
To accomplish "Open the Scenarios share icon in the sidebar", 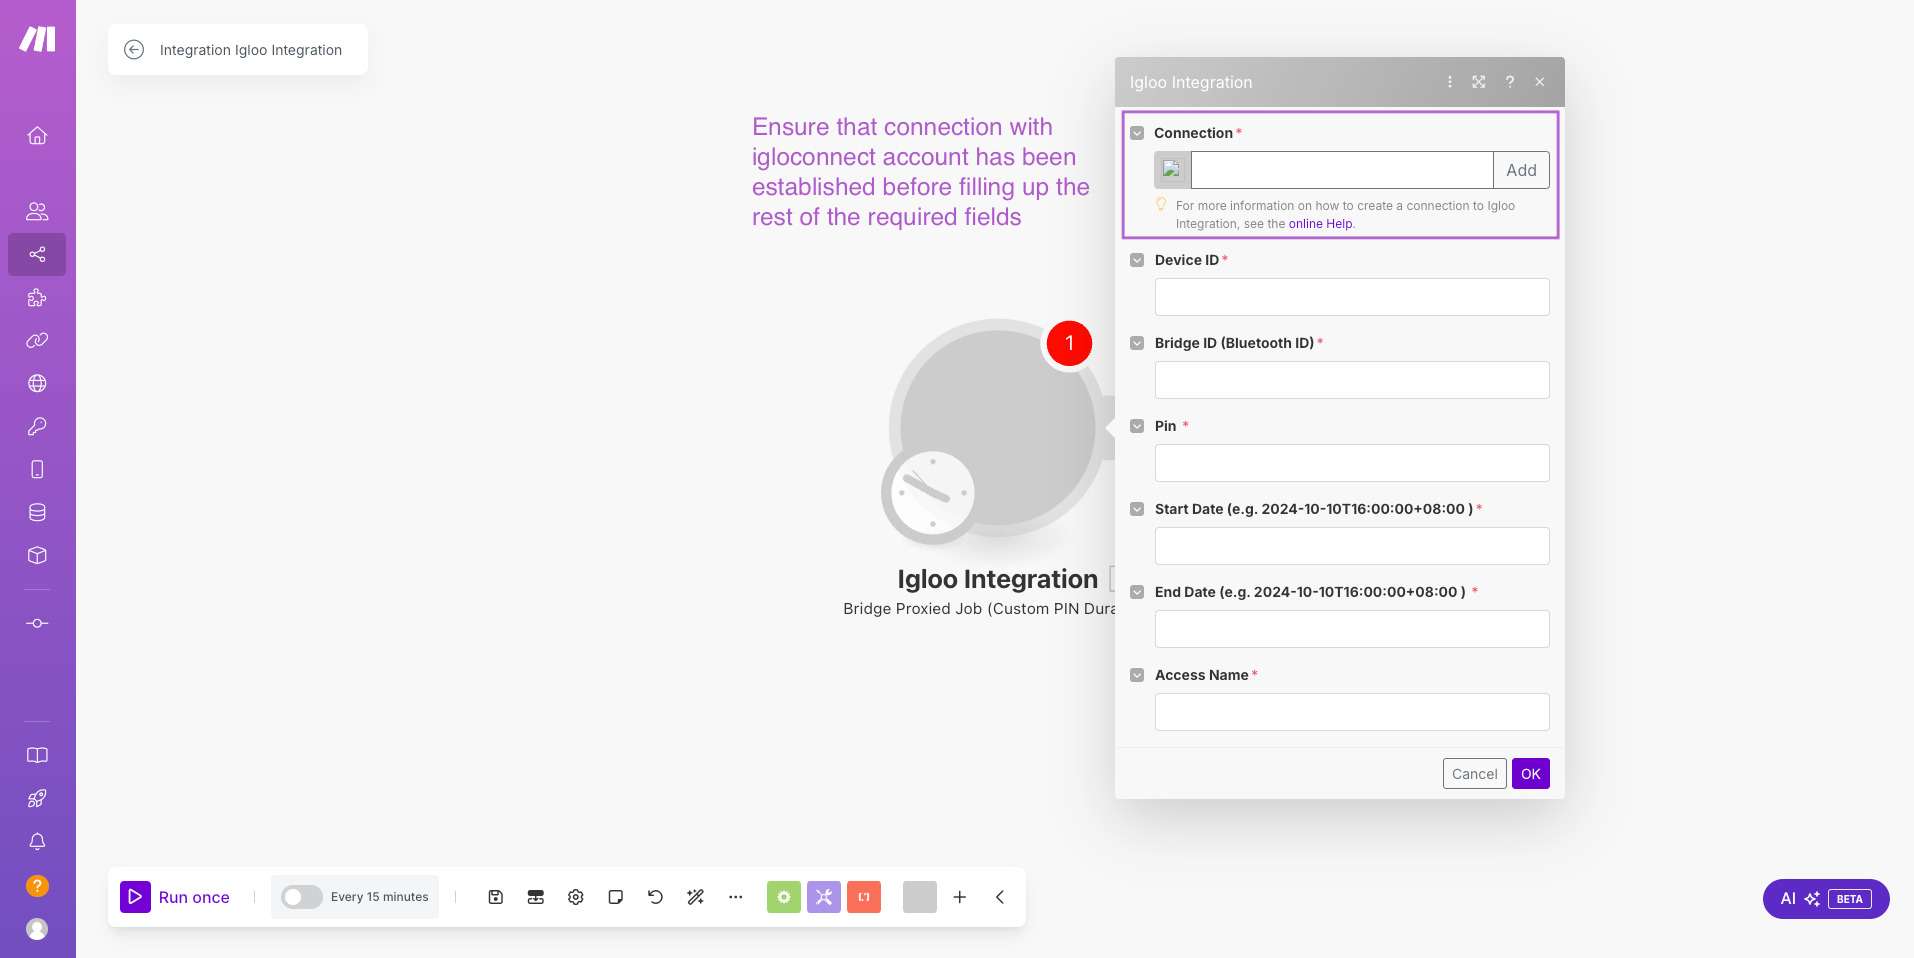I will coord(37,254).
